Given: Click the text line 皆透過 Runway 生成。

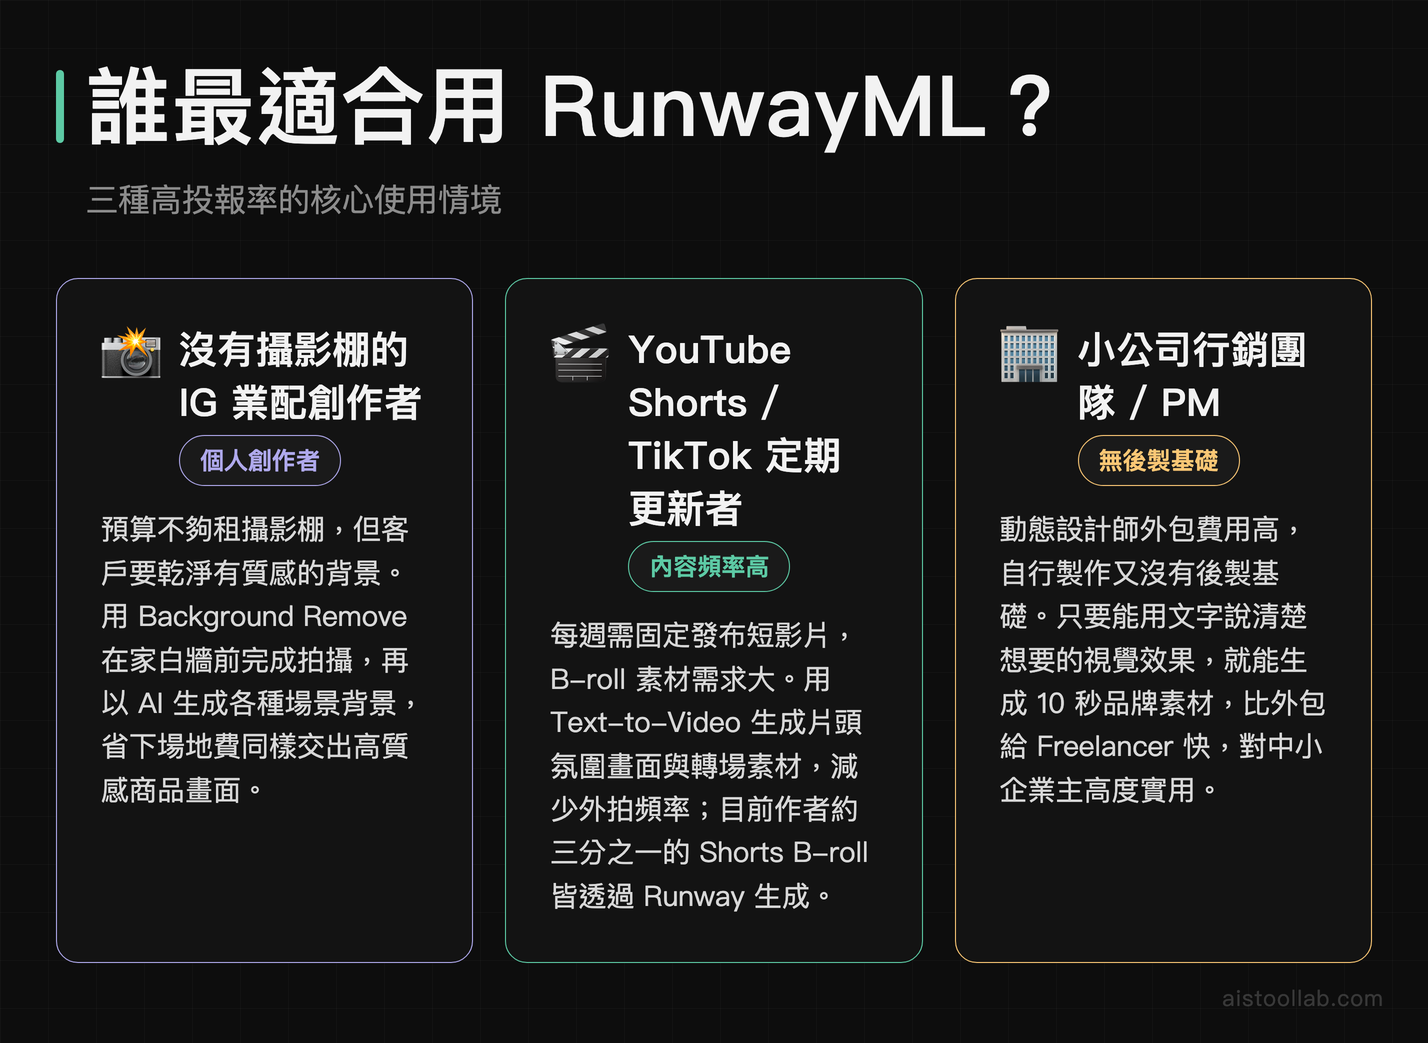Looking at the screenshot, I should tap(692, 896).
